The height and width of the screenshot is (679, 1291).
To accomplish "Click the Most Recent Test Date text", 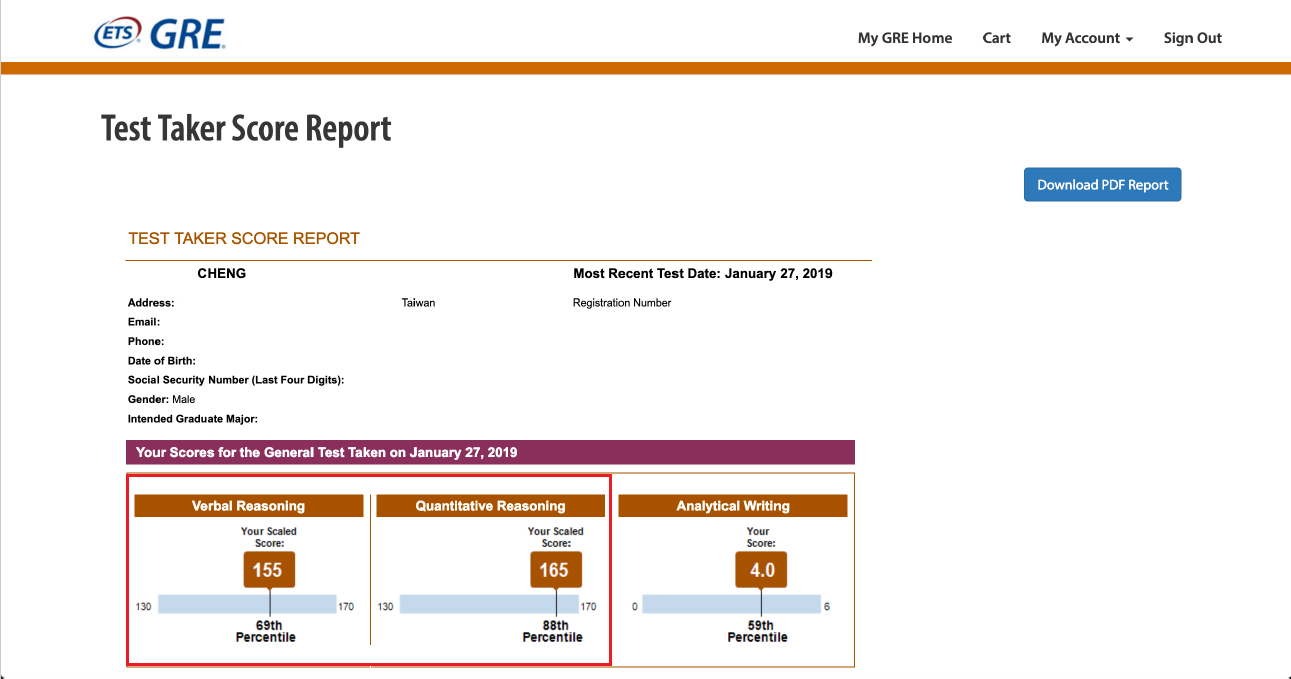I will pos(703,273).
